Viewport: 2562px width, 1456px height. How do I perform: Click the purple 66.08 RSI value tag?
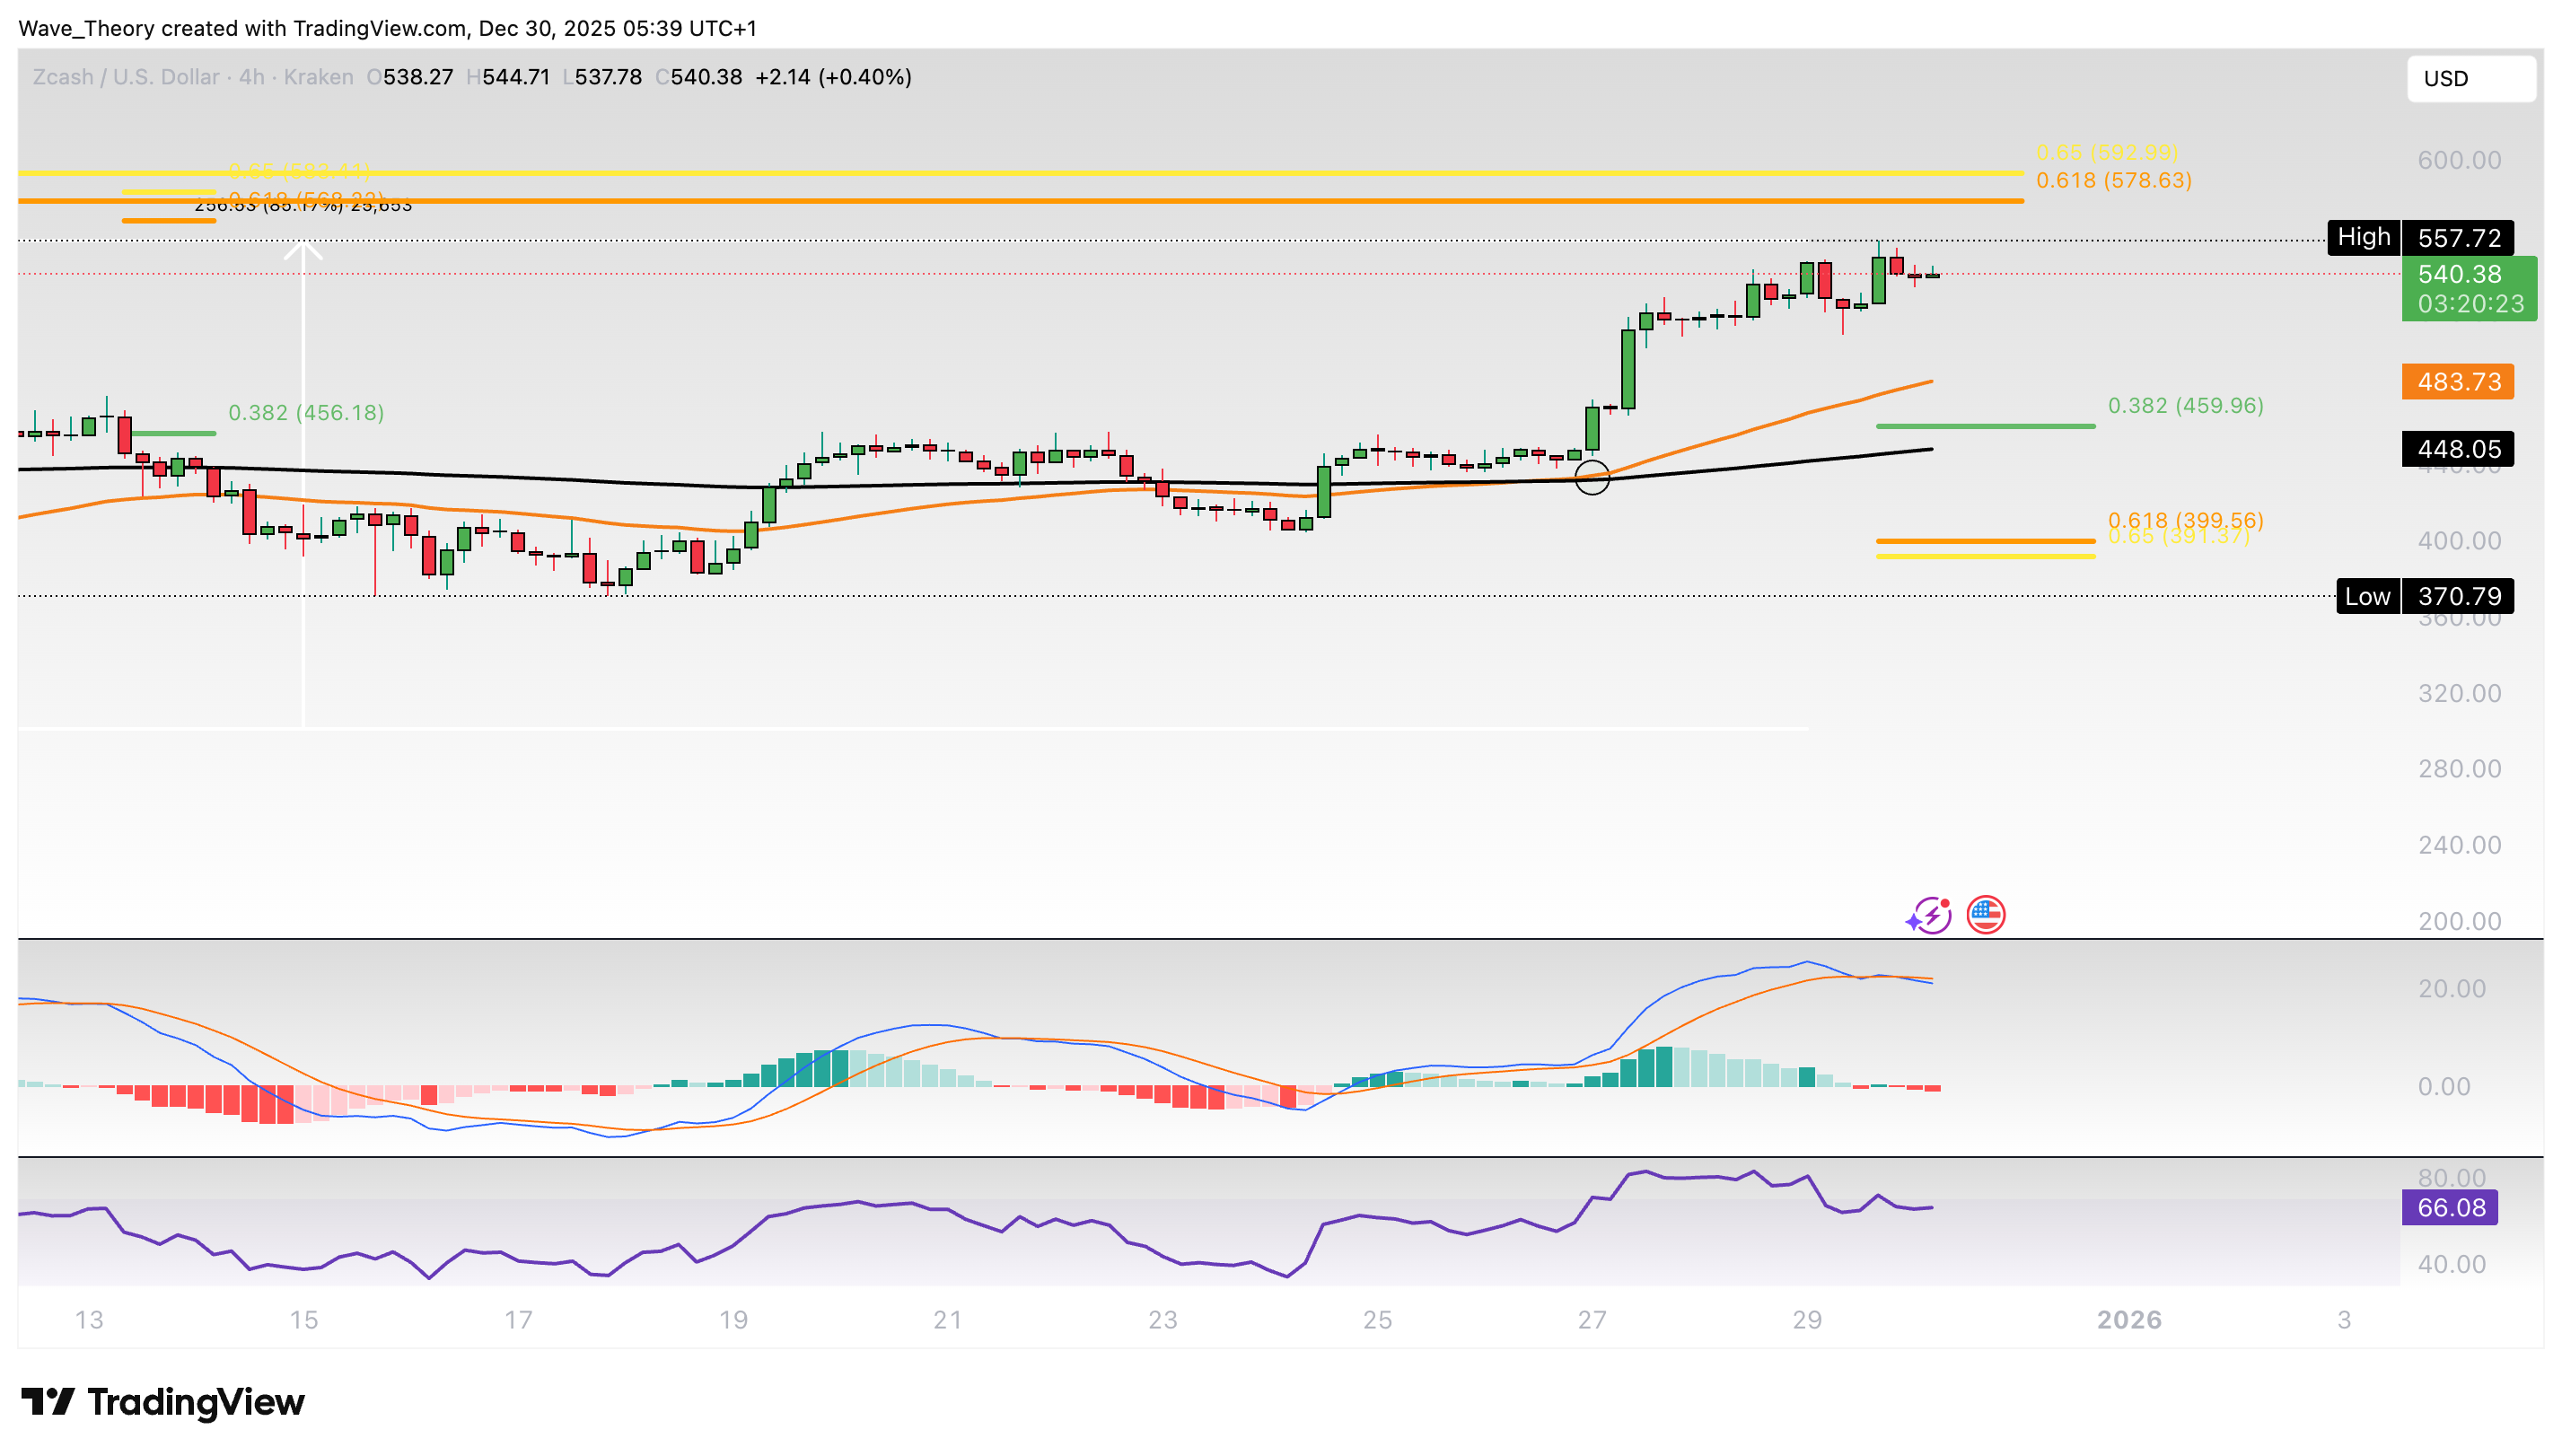tap(2449, 1207)
